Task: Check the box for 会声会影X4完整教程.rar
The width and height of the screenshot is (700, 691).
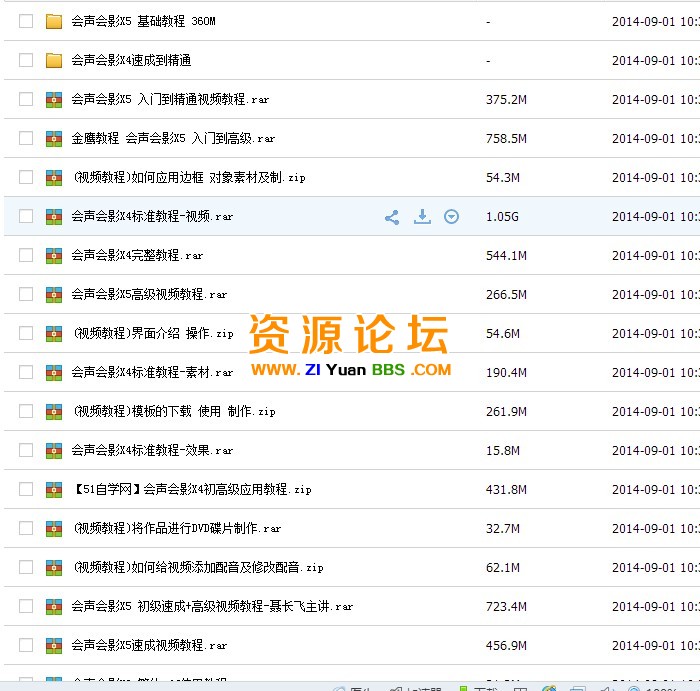Action: (26, 255)
